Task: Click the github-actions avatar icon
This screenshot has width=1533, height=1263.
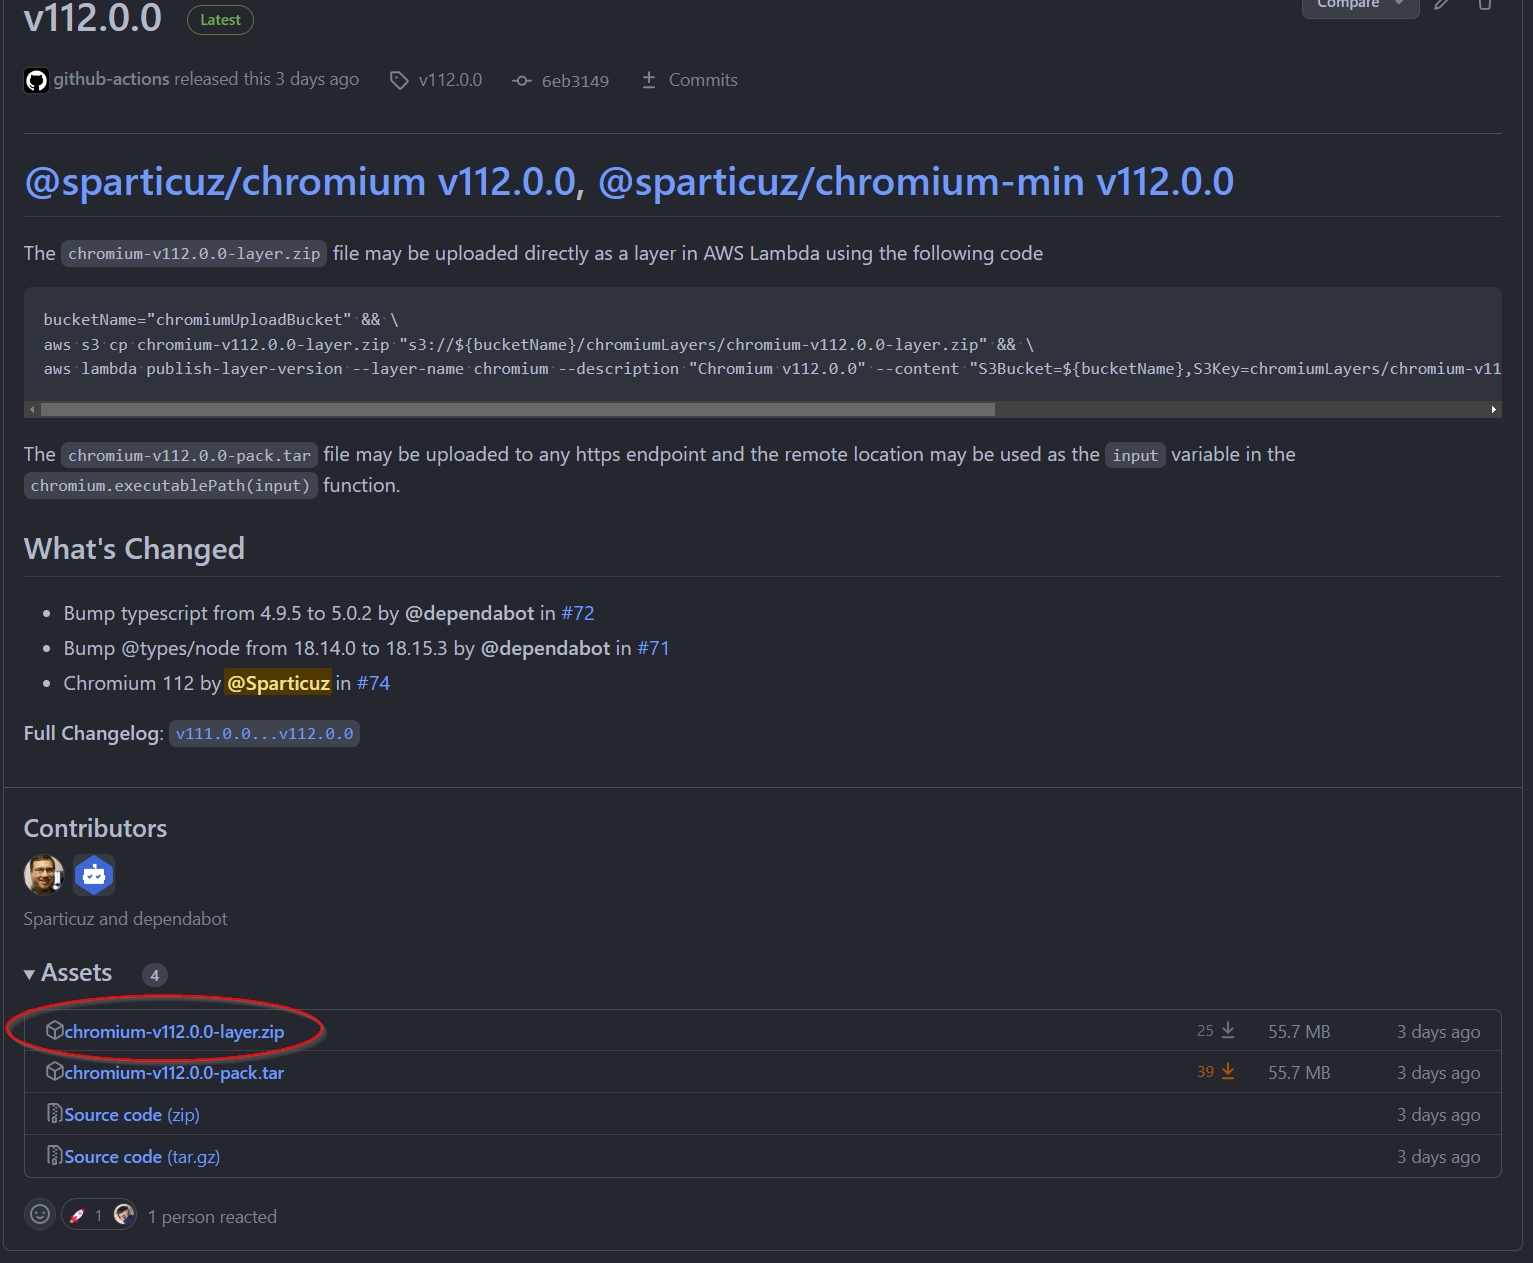Action: click(x=37, y=81)
